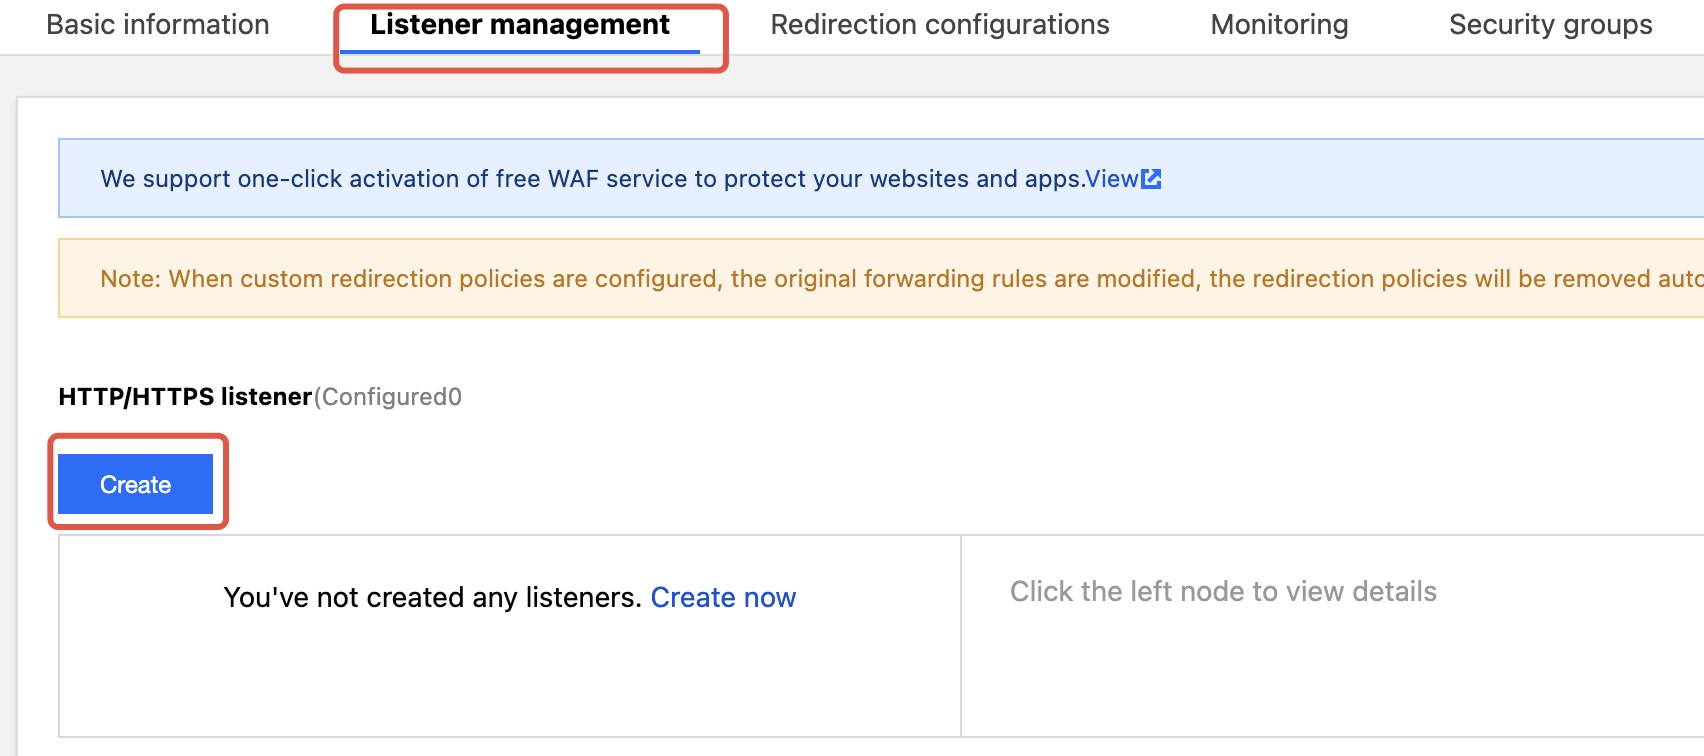Click "You've not created any listeners" text
The height and width of the screenshot is (756, 1704).
point(432,597)
